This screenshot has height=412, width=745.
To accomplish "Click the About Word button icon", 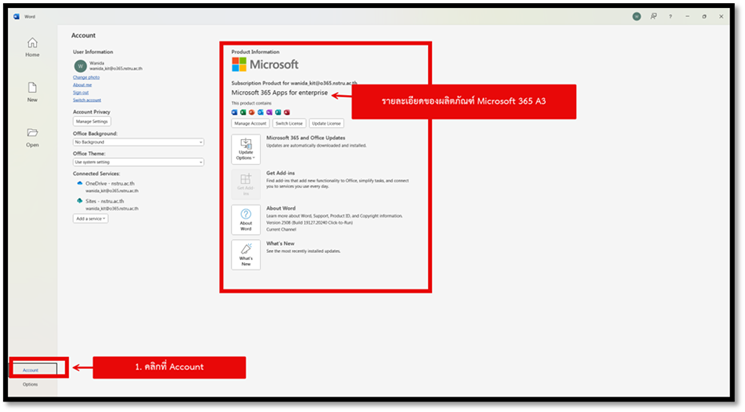I will [245, 219].
